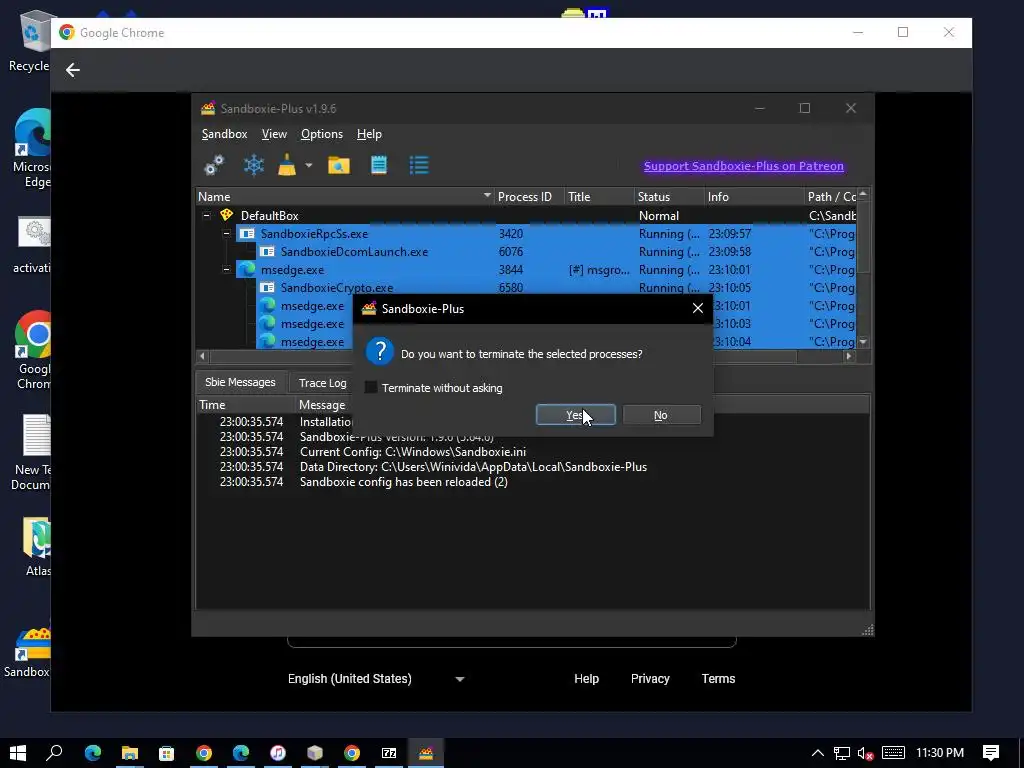Open the Privacy link
The width and height of the screenshot is (1024, 768).
(650, 679)
